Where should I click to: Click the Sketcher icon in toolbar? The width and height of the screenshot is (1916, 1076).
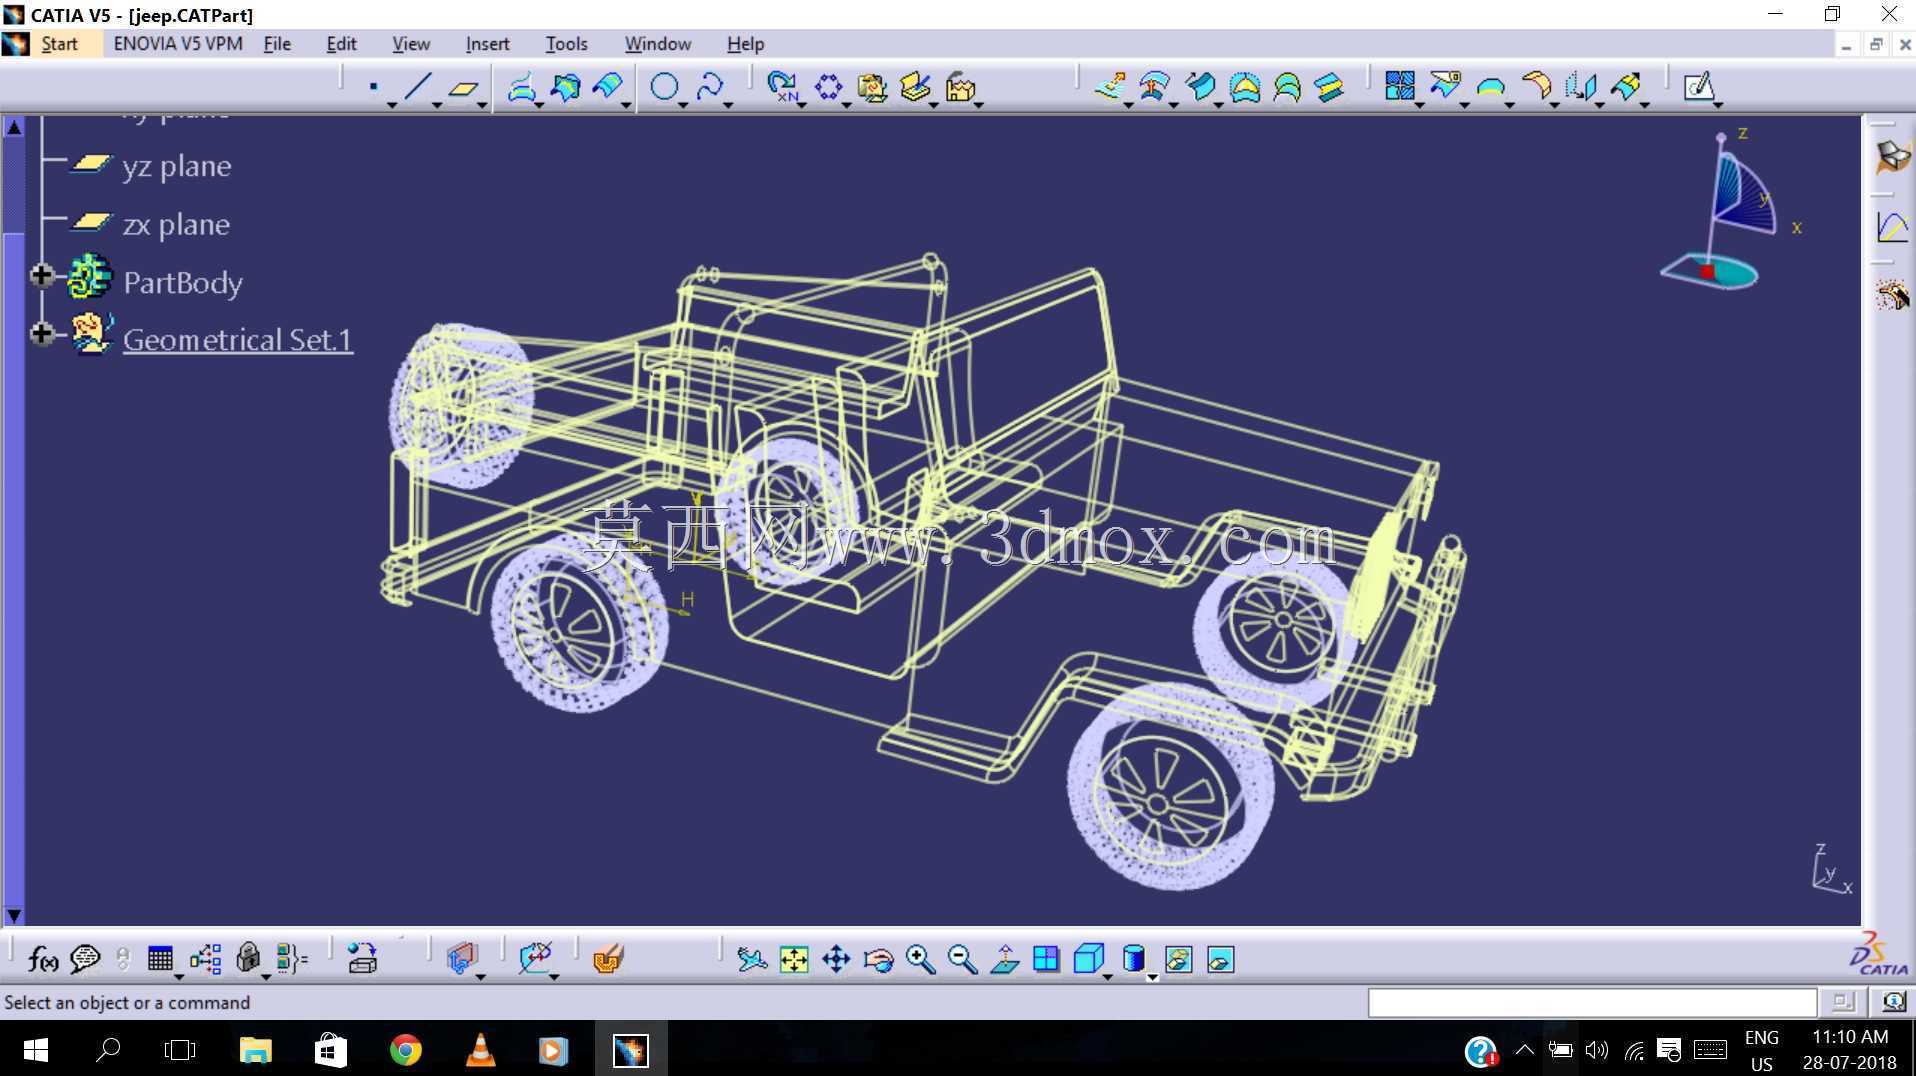(x=1699, y=87)
